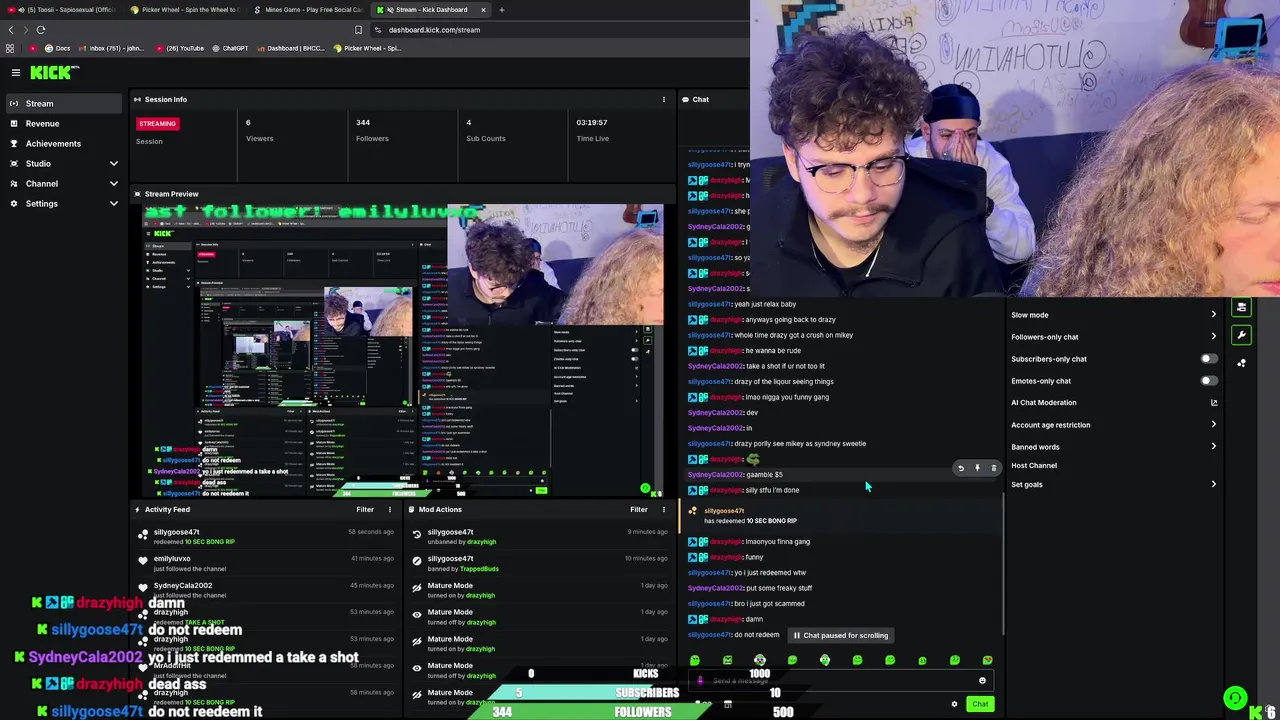This screenshot has height=720, width=1280.
Task: Open a new browser tab
Action: 502,10
